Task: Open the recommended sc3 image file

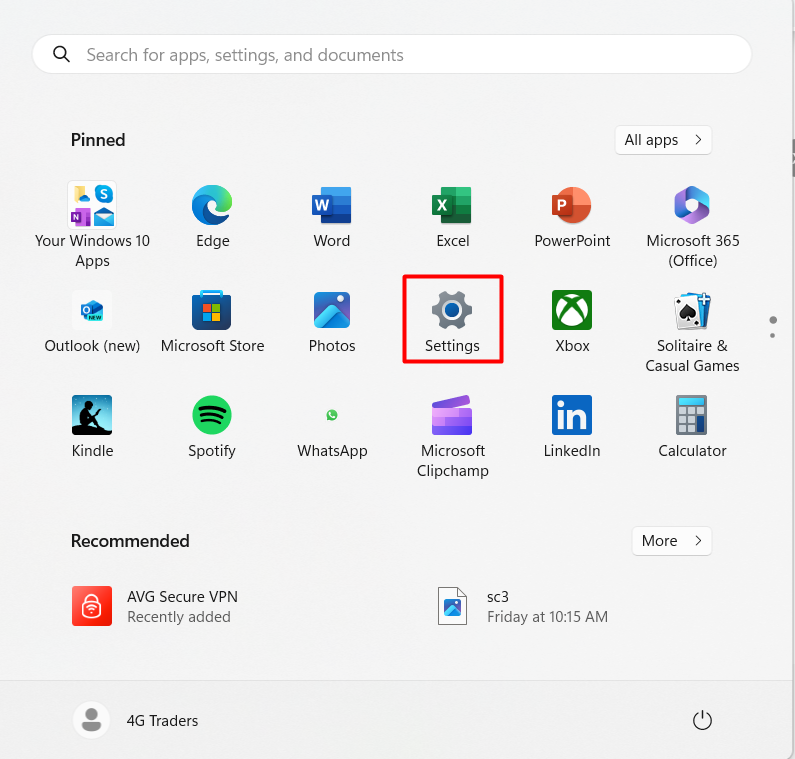Action: point(522,606)
